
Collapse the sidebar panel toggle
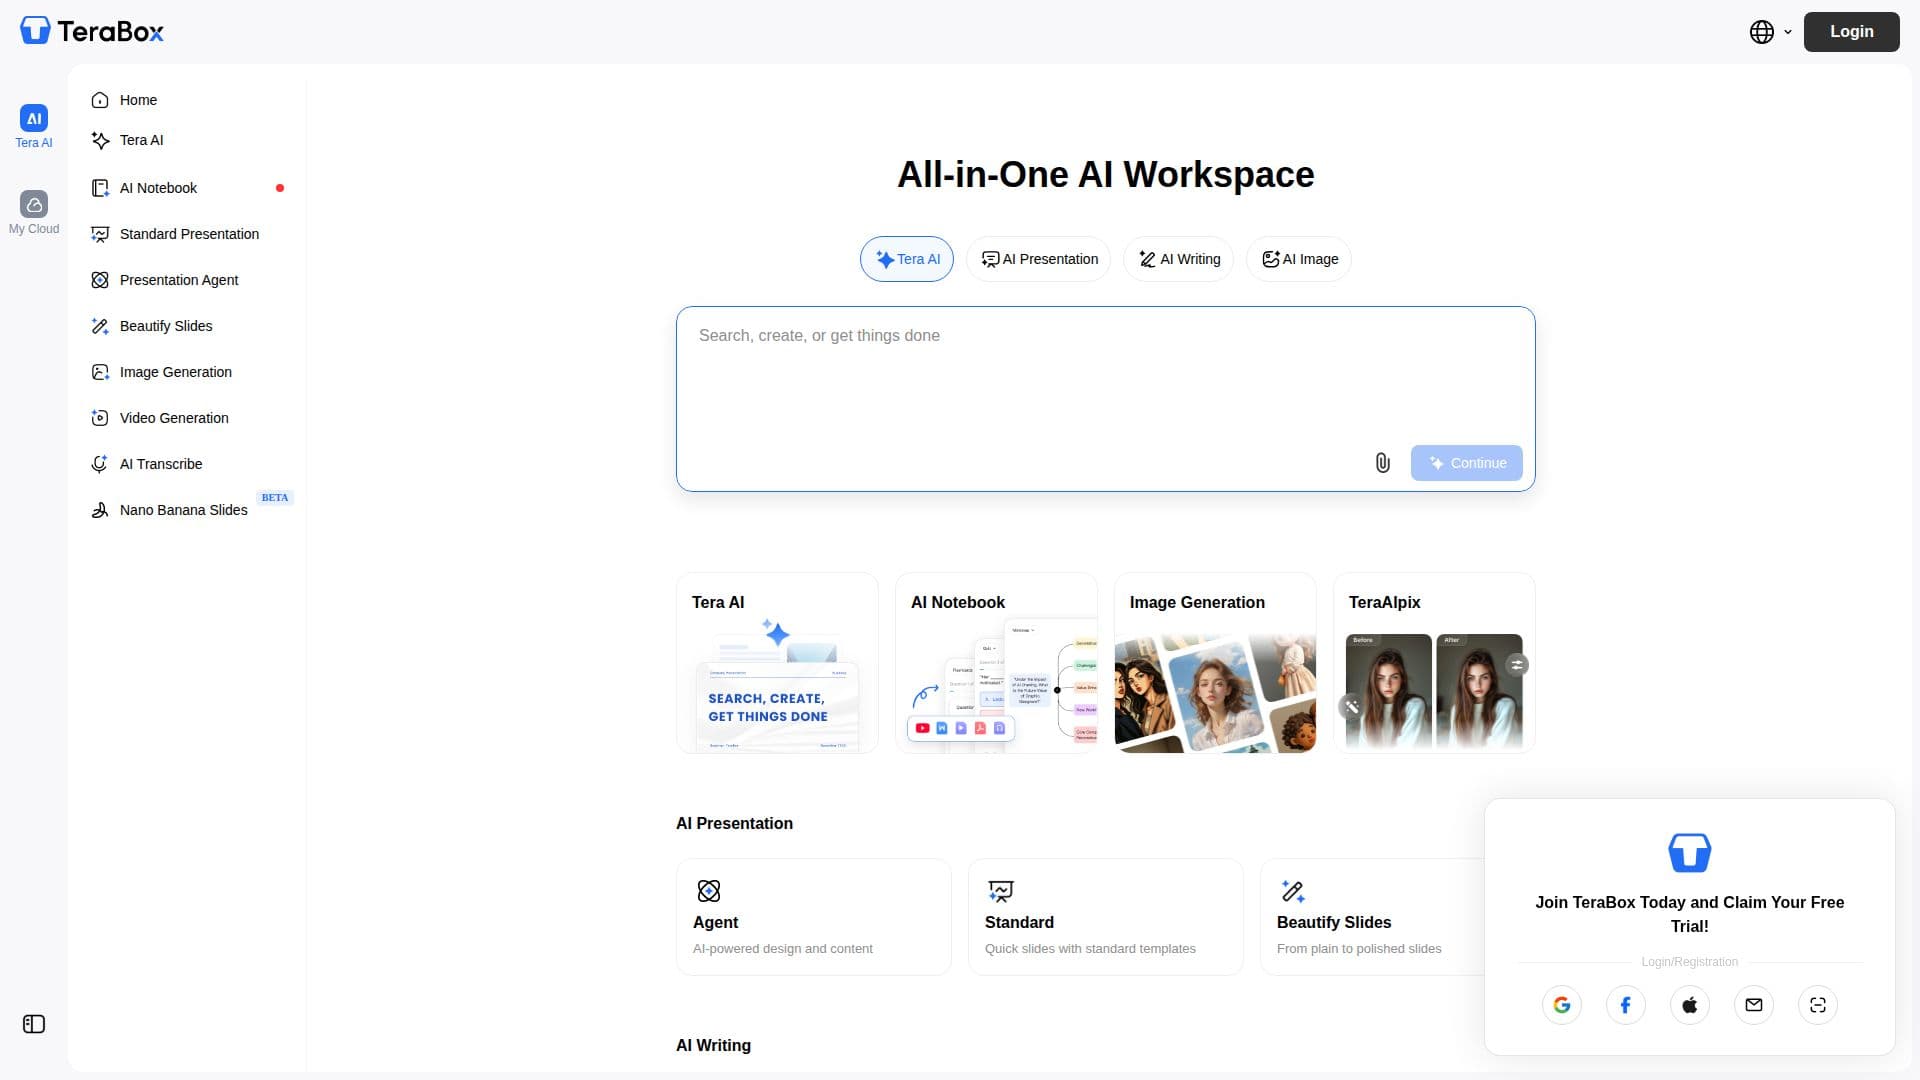34,1024
